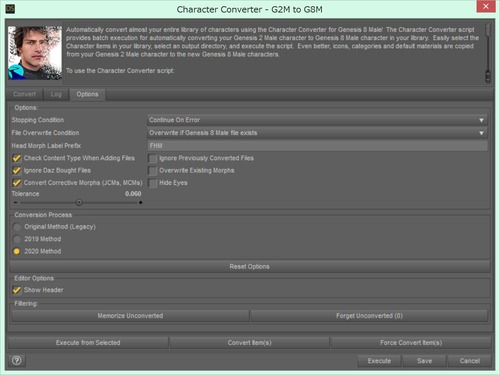The height and width of the screenshot is (375, 500).
Task: Select the Options tab
Action: click(87, 94)
